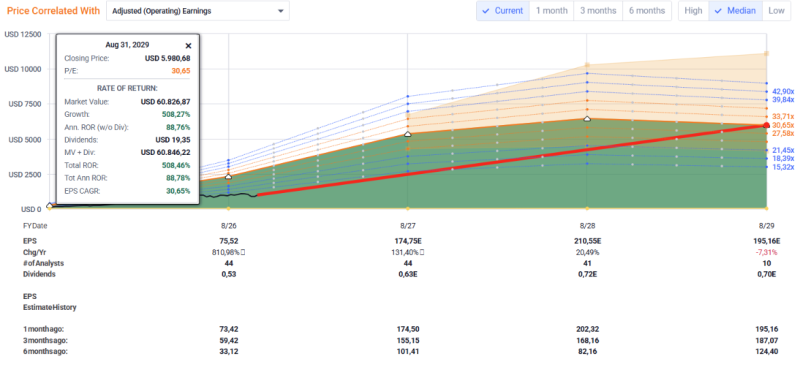Open the Adjusted (Operating) Earnings dropdown
The width and height of the screenshot is (800, 367).
point(197,11)
